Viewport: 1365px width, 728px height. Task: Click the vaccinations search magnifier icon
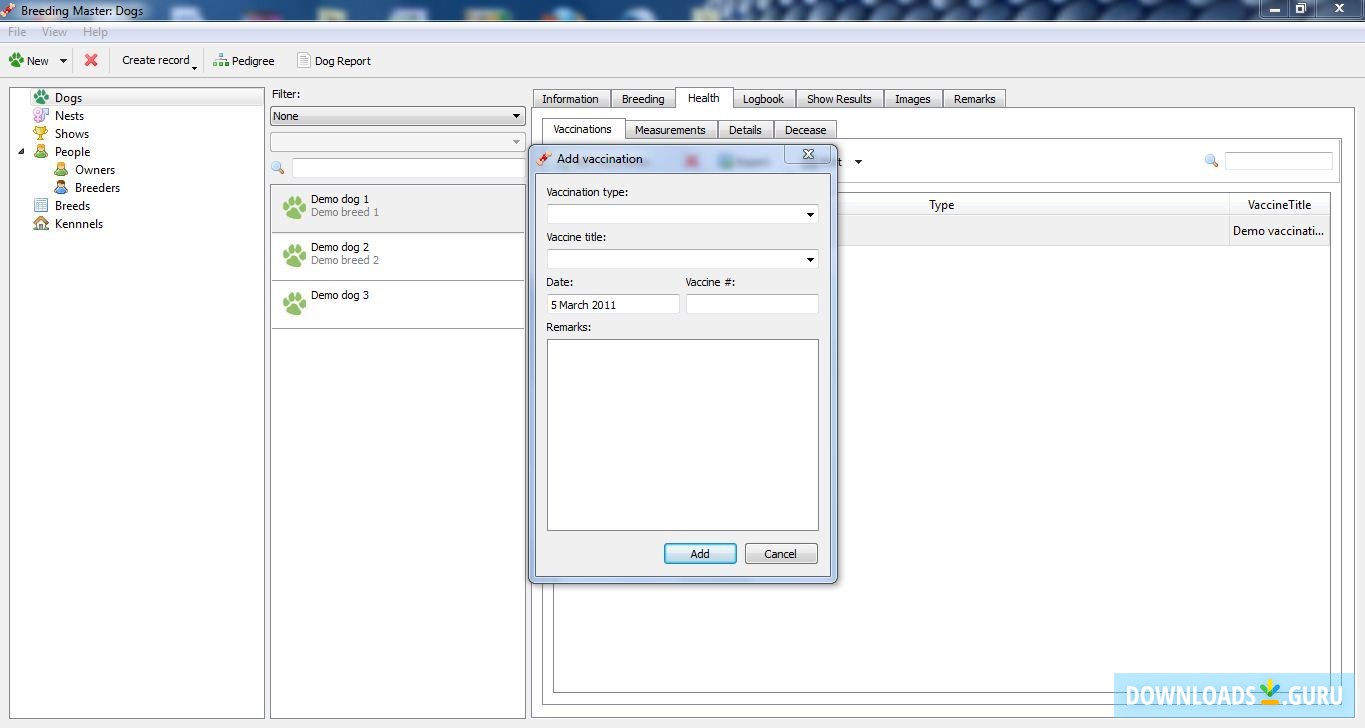point(1211,161)
